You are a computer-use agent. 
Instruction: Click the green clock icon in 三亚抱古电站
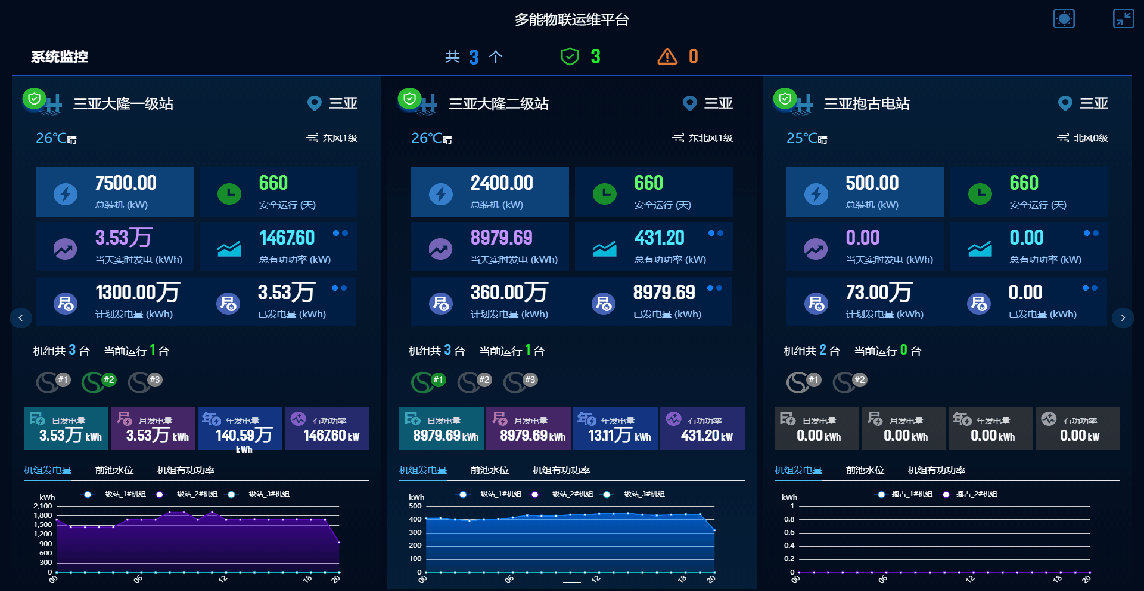click(x=979, y=193)
